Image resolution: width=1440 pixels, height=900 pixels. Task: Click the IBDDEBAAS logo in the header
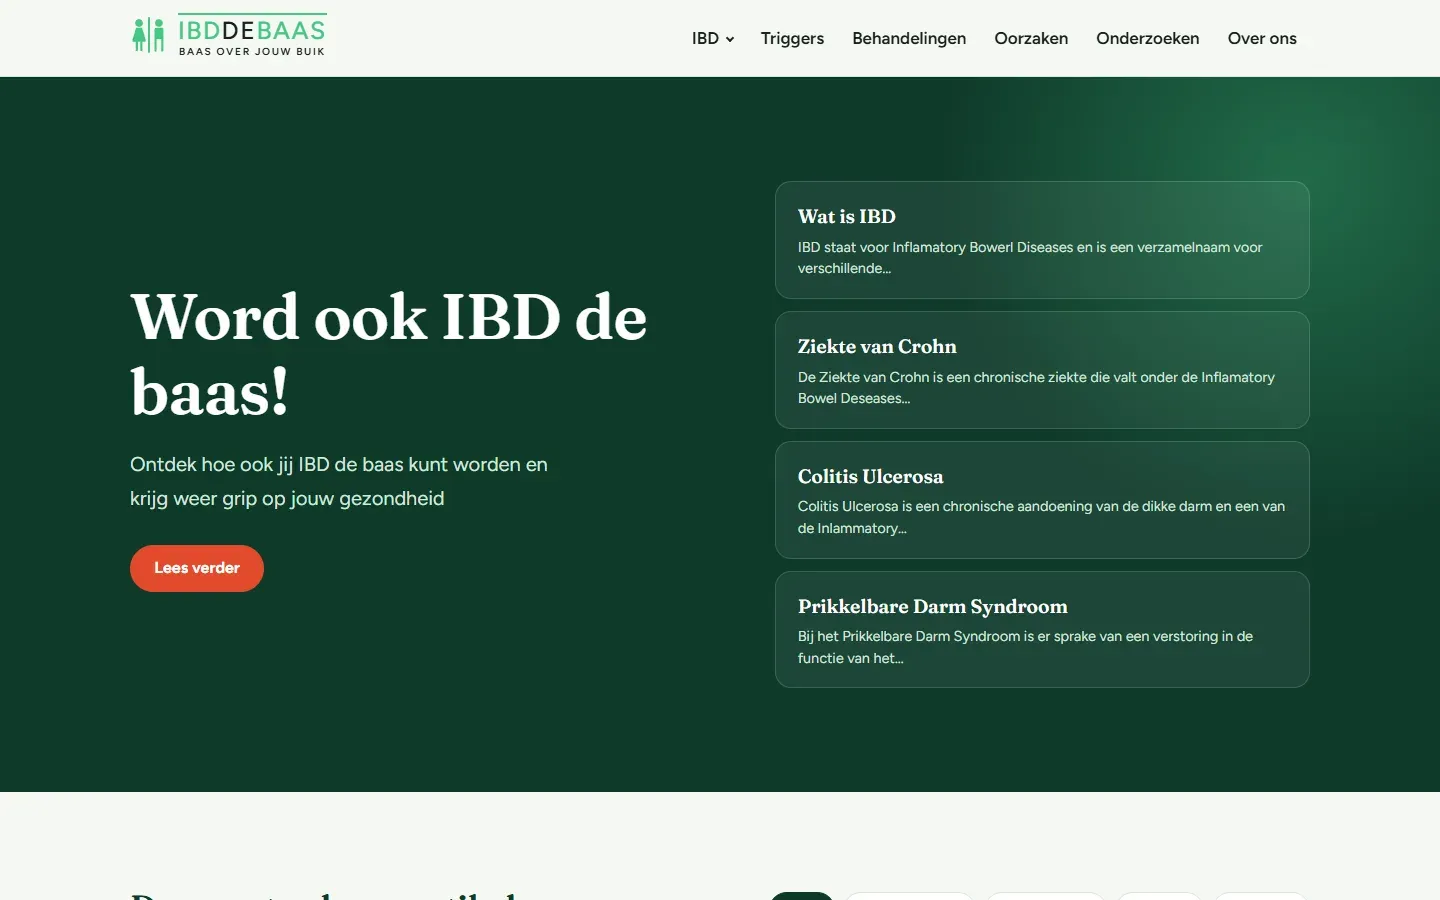[x=229, y=35]
